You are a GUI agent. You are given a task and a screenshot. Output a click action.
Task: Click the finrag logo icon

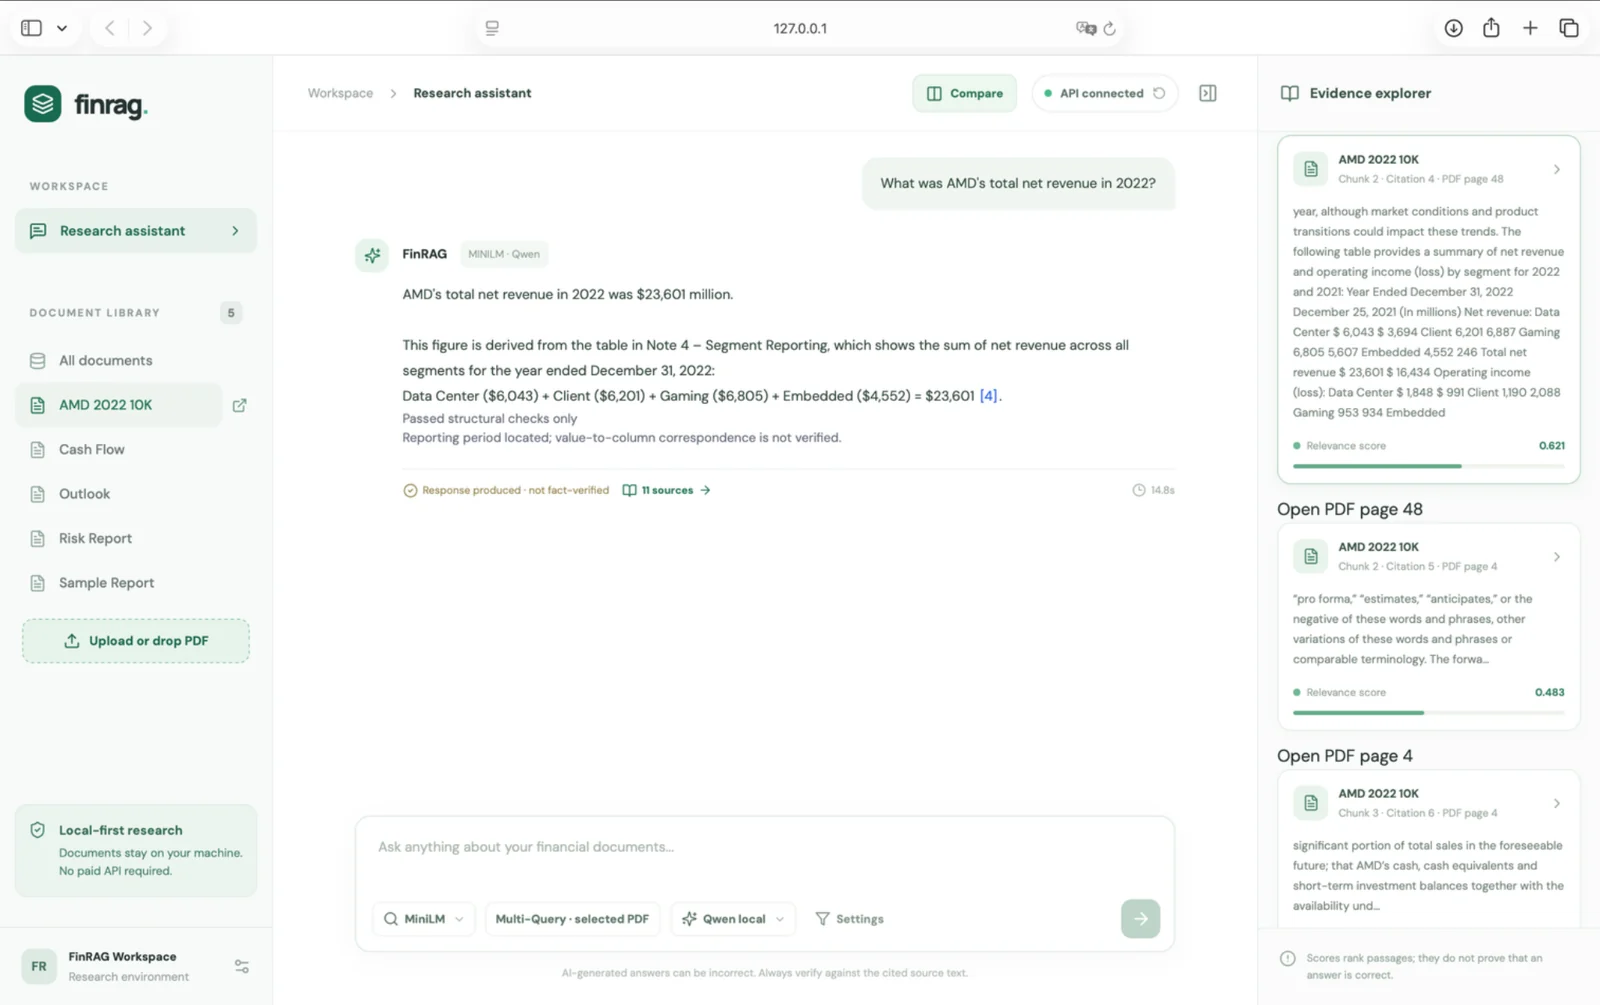tap(43, 104)
